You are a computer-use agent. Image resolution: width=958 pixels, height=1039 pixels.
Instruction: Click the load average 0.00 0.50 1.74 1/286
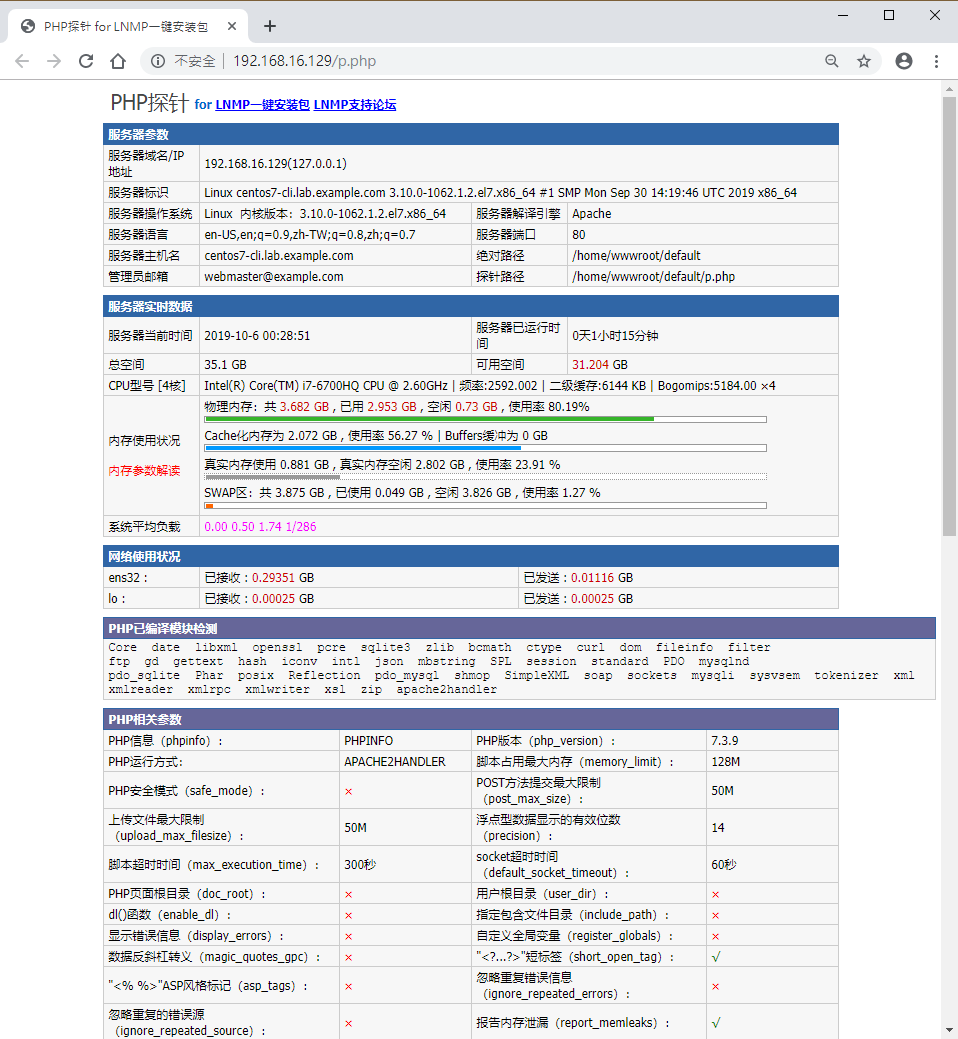click(260, 527)
